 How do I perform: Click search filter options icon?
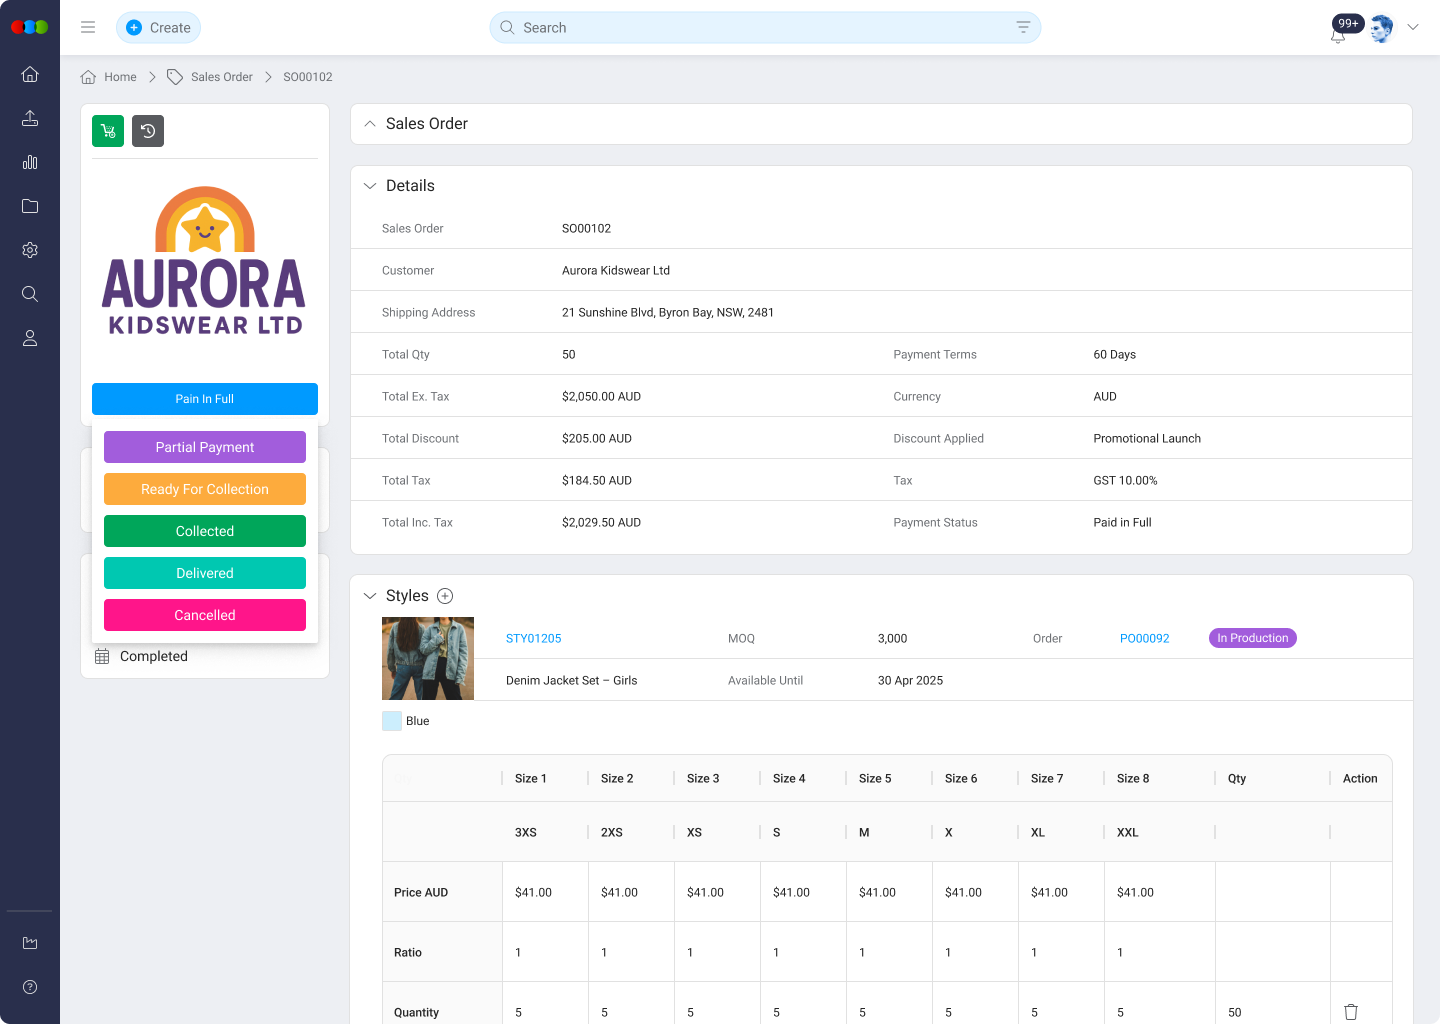tap(1023, 28)
